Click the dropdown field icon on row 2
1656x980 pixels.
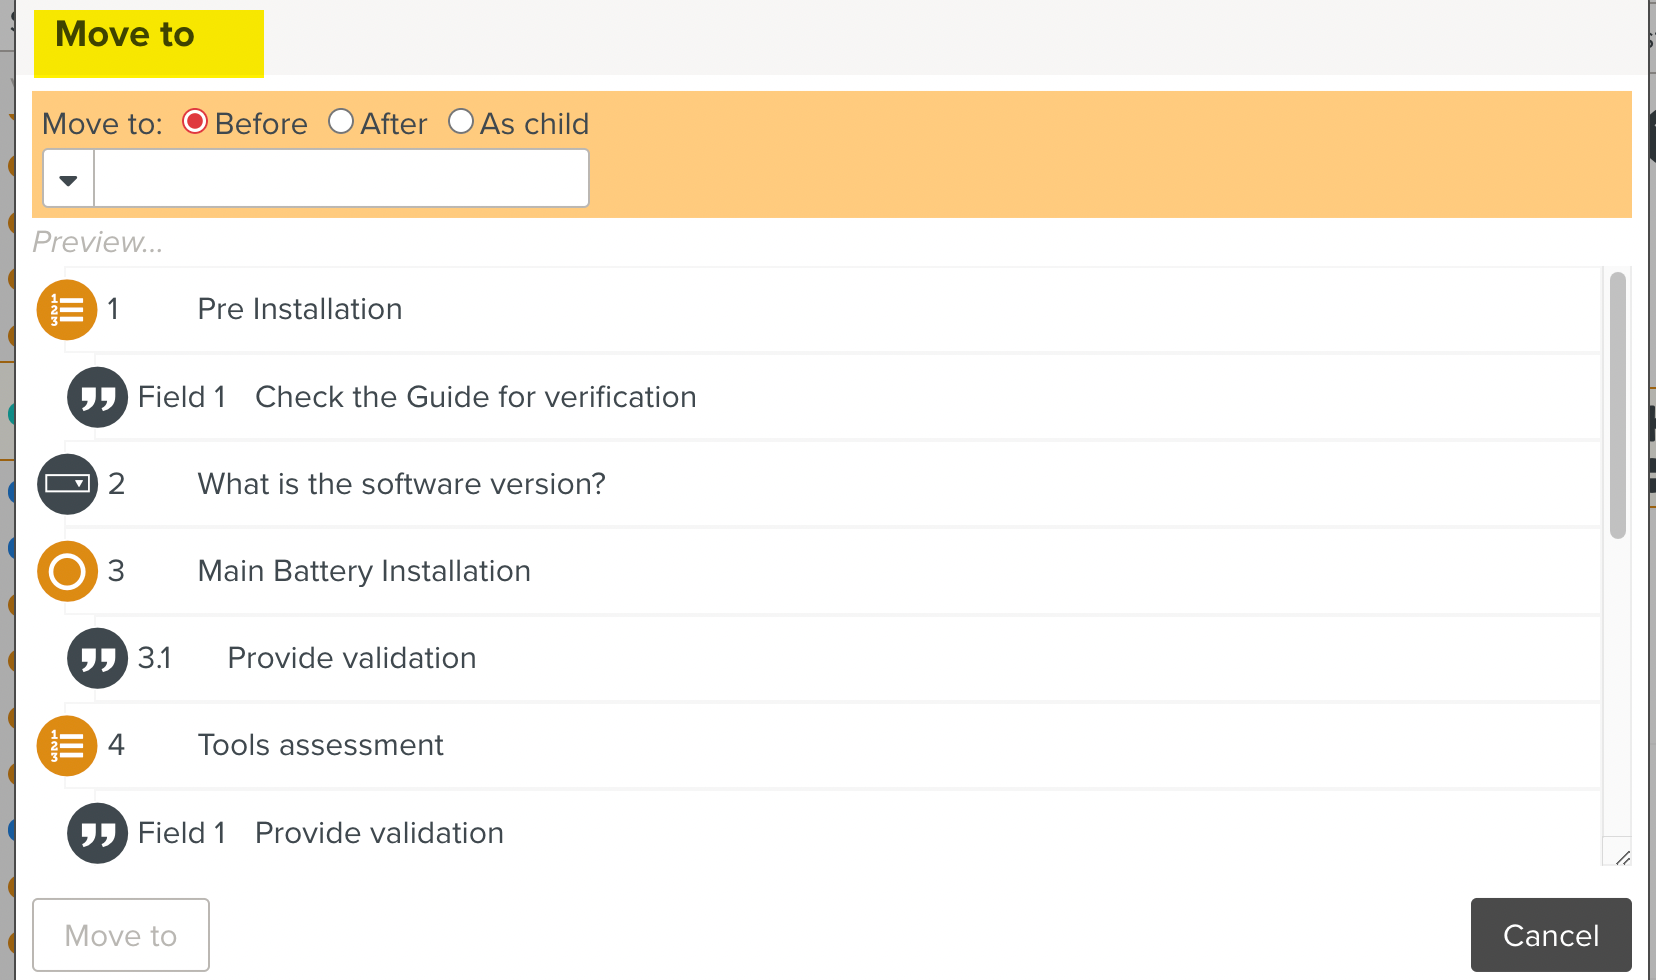pos(67,484)
